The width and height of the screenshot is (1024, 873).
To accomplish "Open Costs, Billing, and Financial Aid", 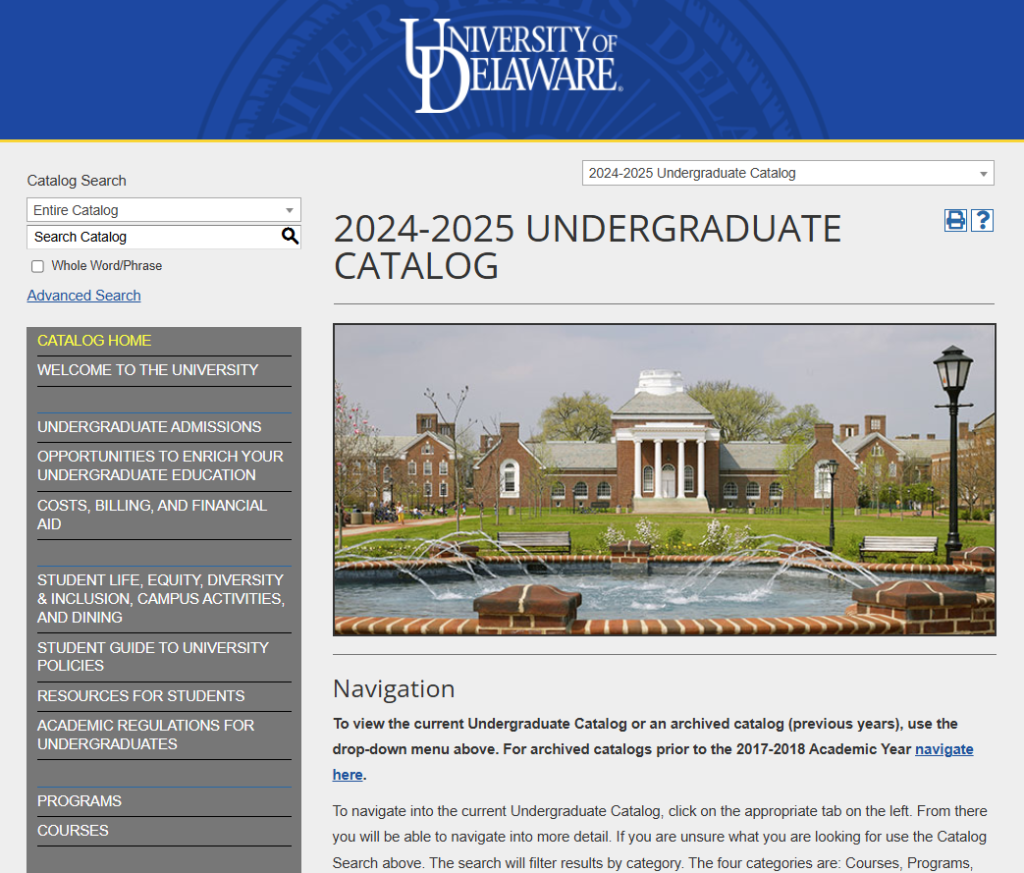I will point(152,515).
